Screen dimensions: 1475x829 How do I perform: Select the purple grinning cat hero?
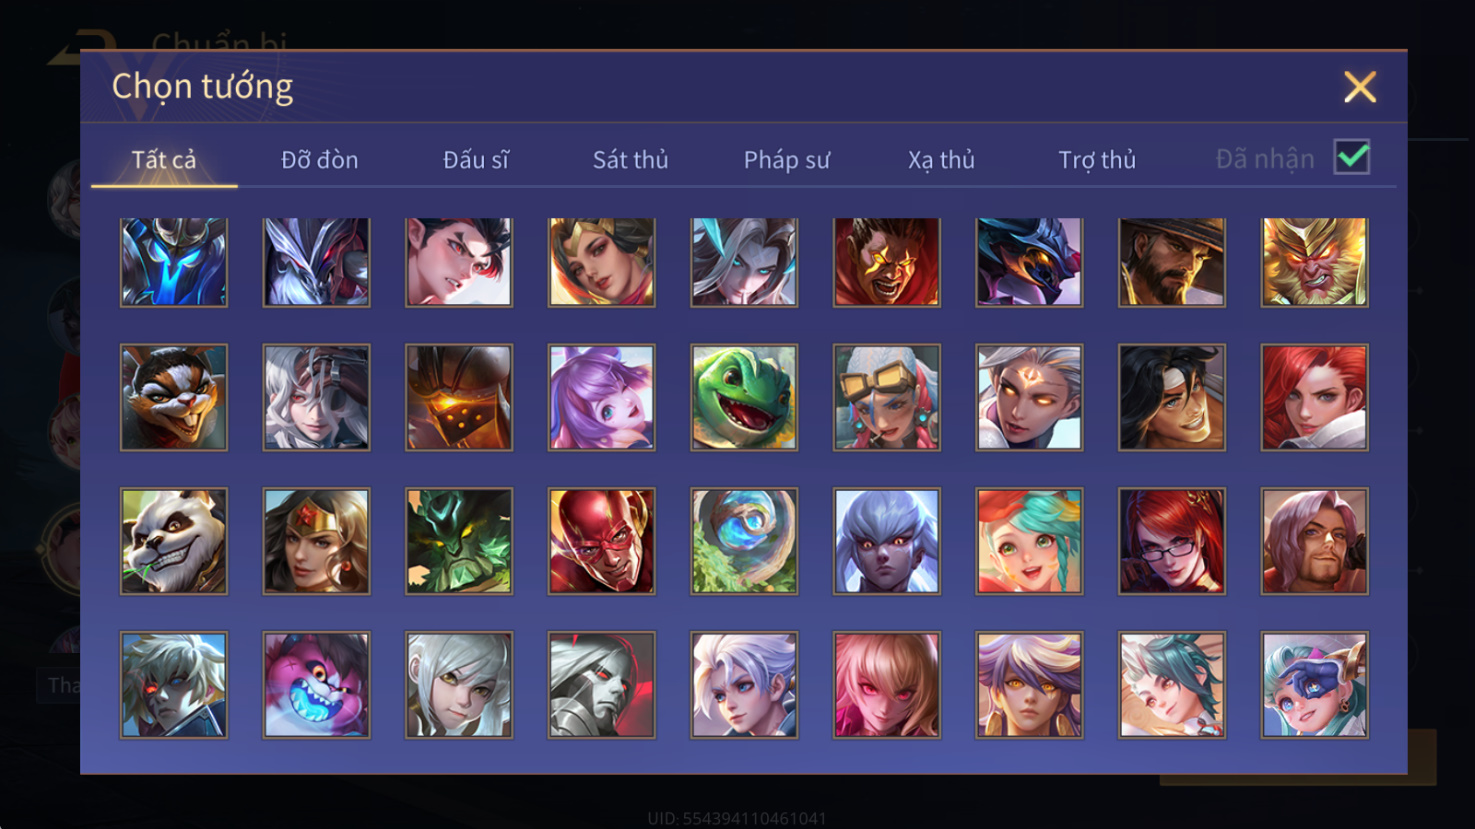[x=316, y=685]
